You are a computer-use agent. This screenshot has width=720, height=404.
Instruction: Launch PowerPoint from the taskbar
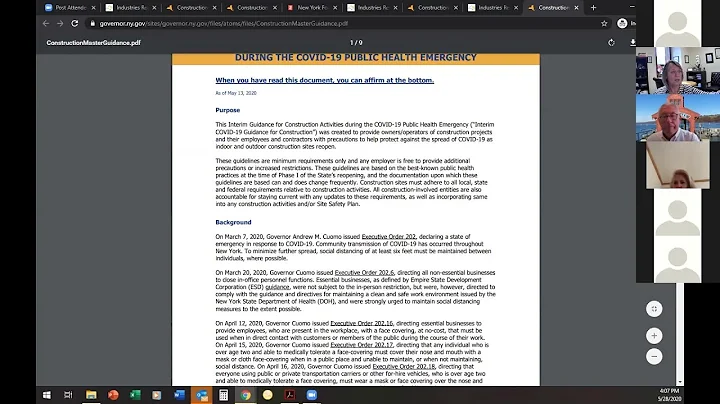click(113, 395)
